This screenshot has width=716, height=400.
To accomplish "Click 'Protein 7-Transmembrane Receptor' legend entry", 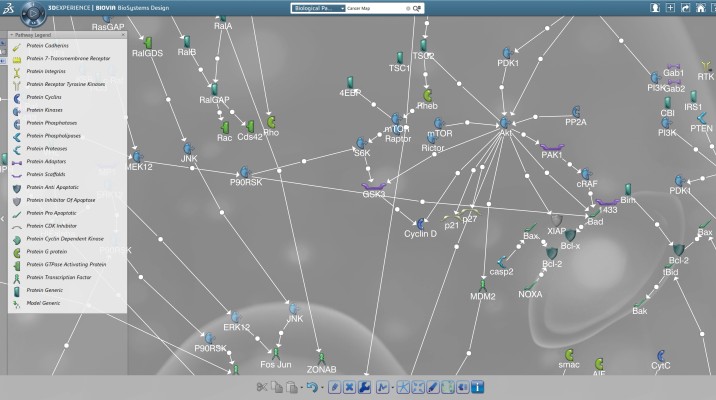I will point(68,58).
